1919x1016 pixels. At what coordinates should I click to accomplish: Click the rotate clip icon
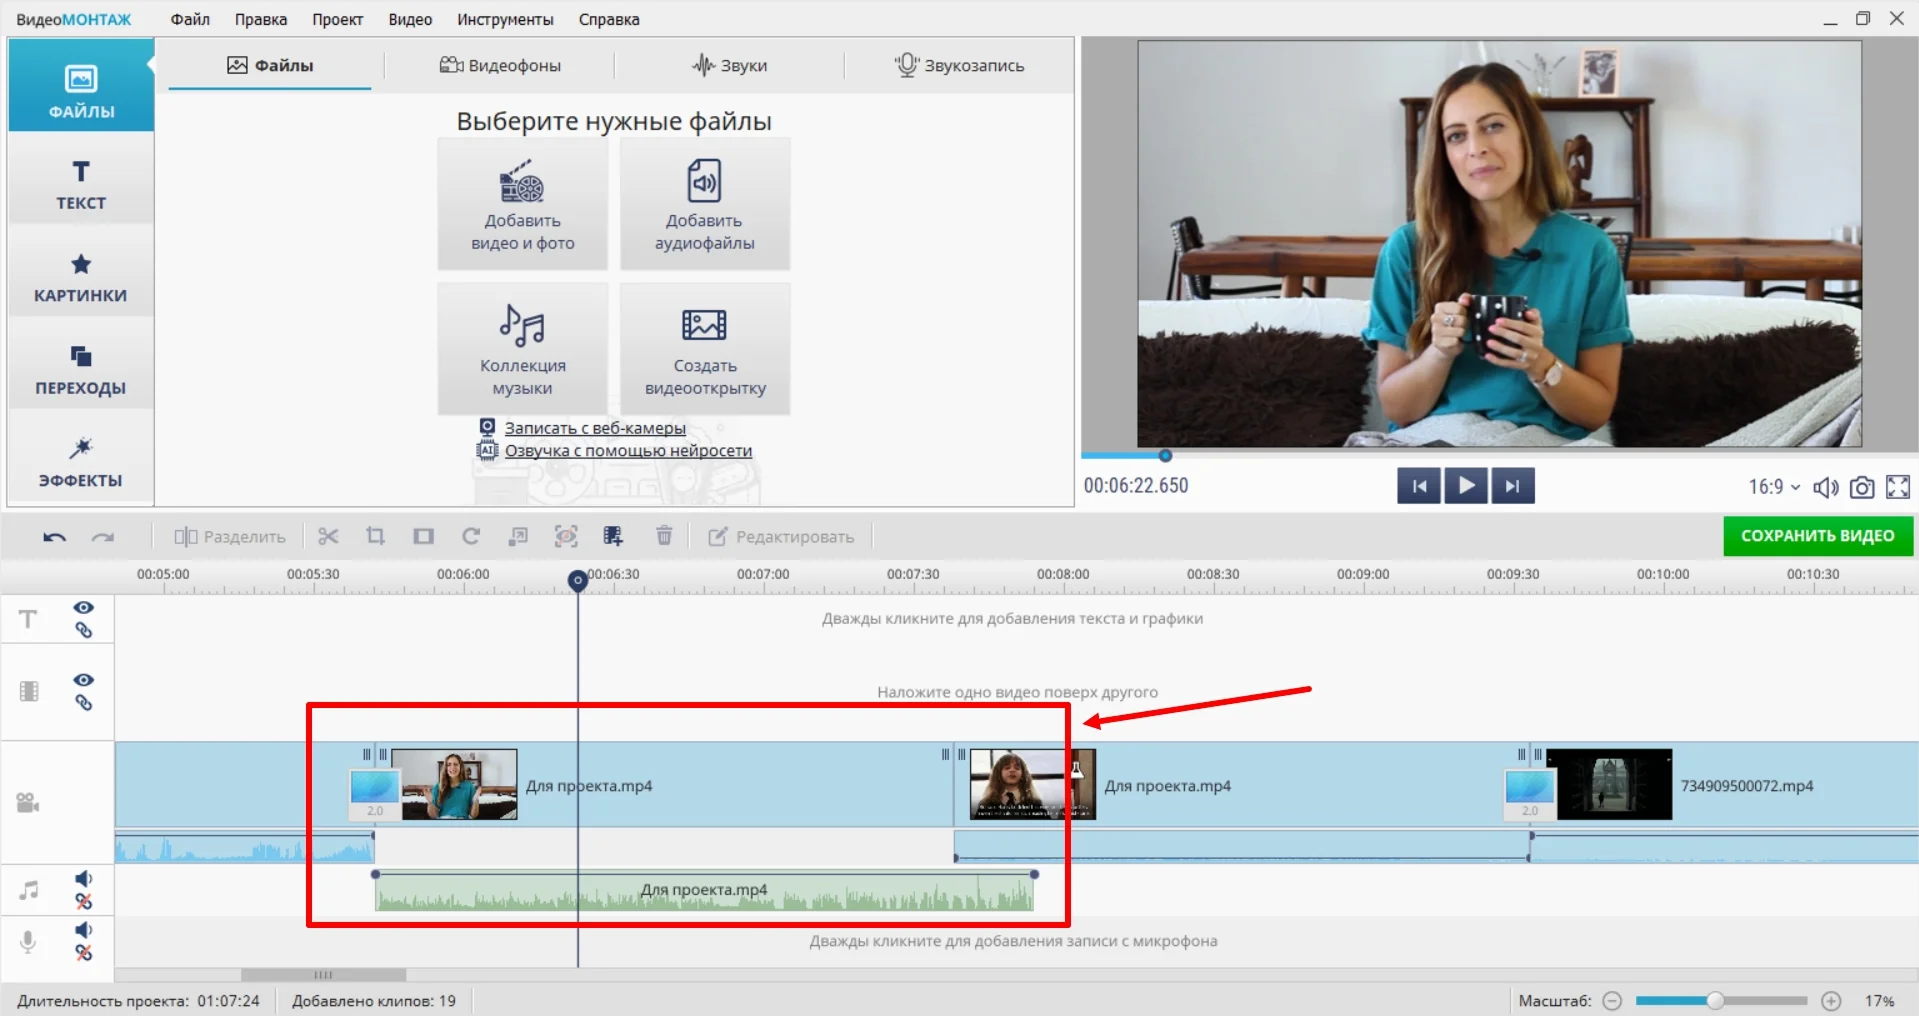(470, 537)
